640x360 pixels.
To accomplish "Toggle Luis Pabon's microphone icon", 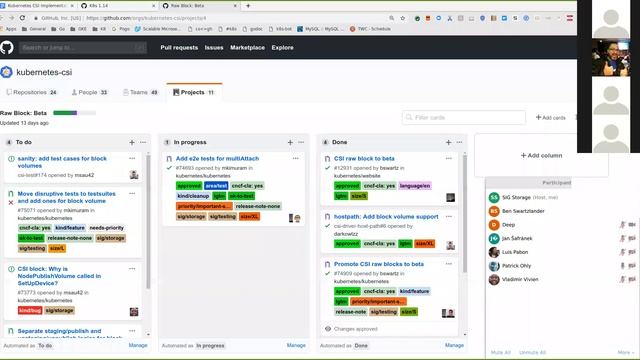I will pos(622,252).
